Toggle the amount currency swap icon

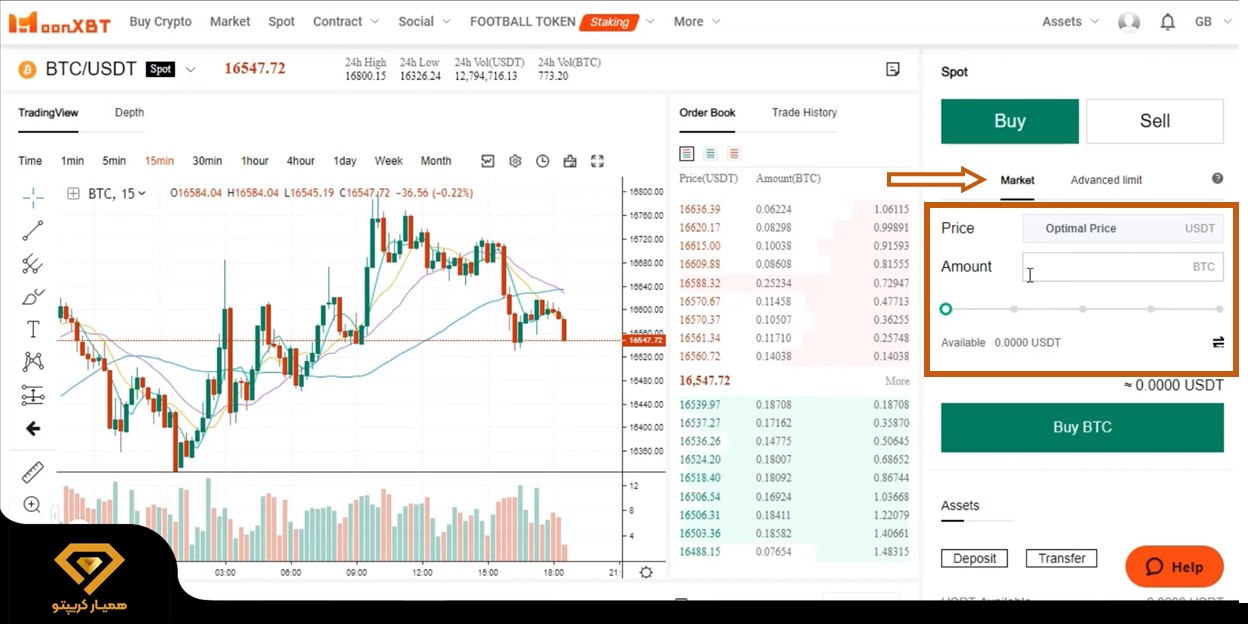pos(1218,343)
